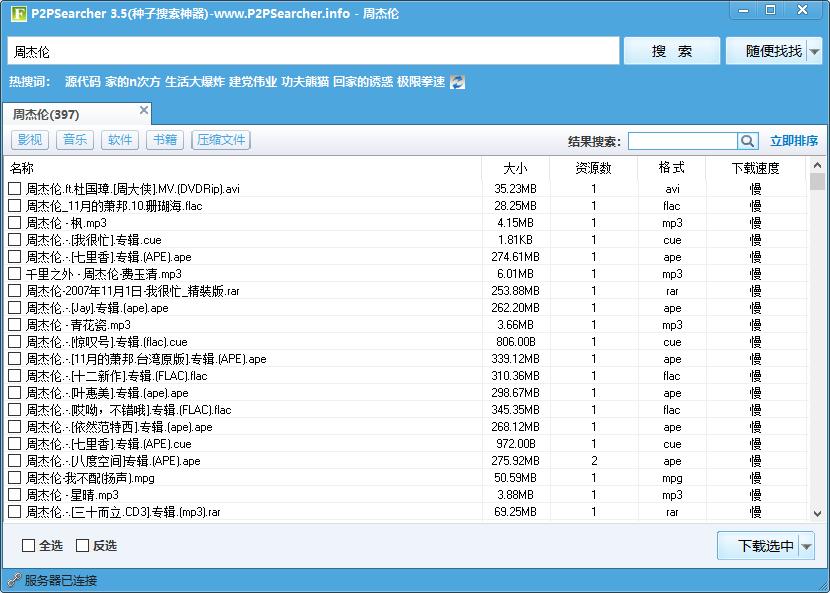Viewport: 830px width, 593px height.
Task: Tick the checkbox for 千里之外 - 周杰伦·费玉清.mp3
Action: coord(15,274)
